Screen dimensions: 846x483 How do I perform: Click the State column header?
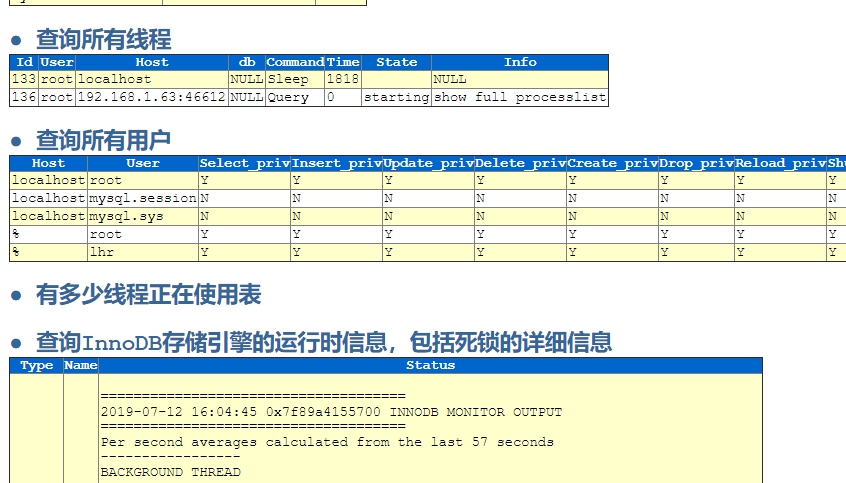pos(396,62)
